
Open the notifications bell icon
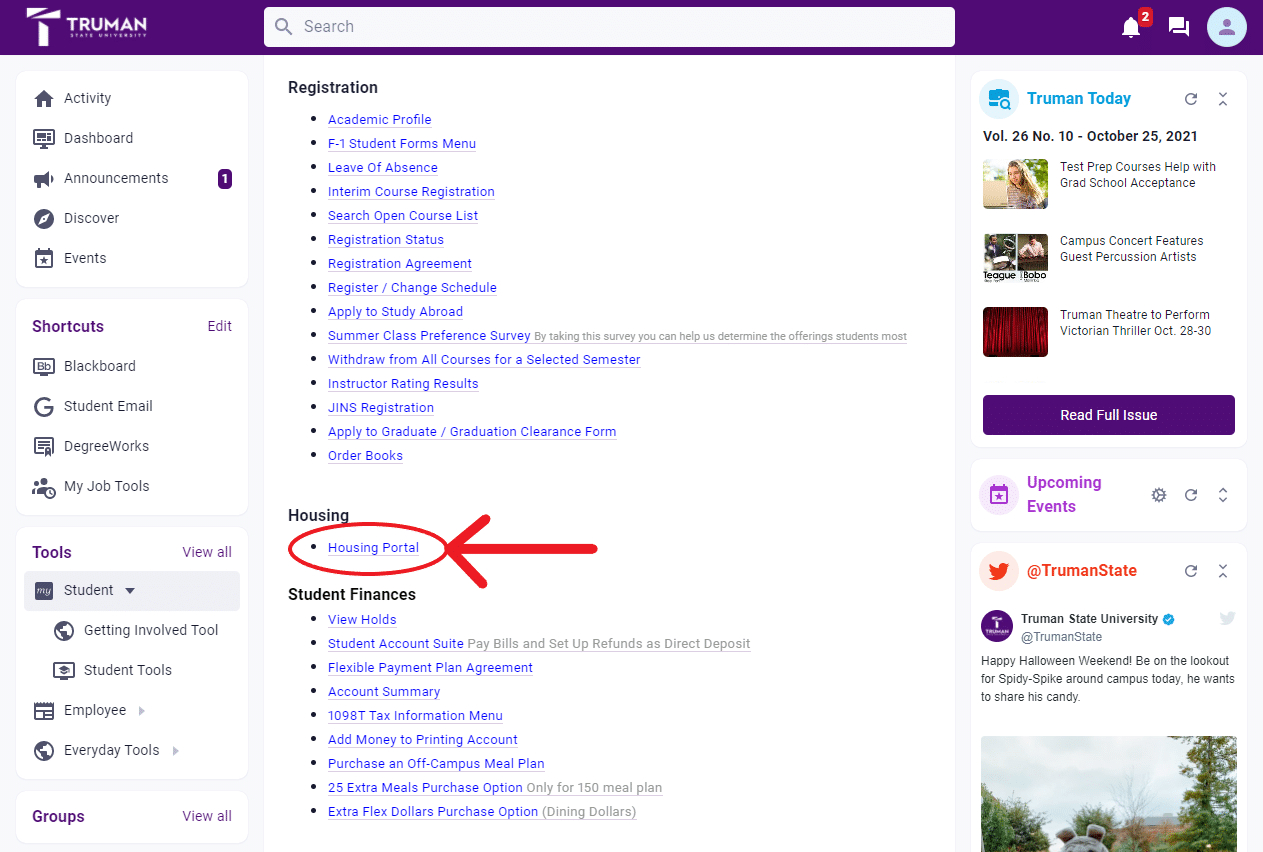click(x=1131, y=27)
